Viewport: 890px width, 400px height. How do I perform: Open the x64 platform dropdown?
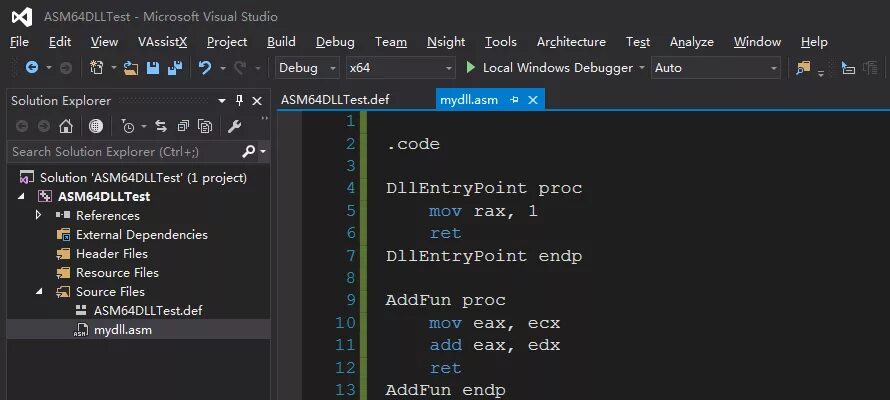pyautogui.click(x=401, y=68)
